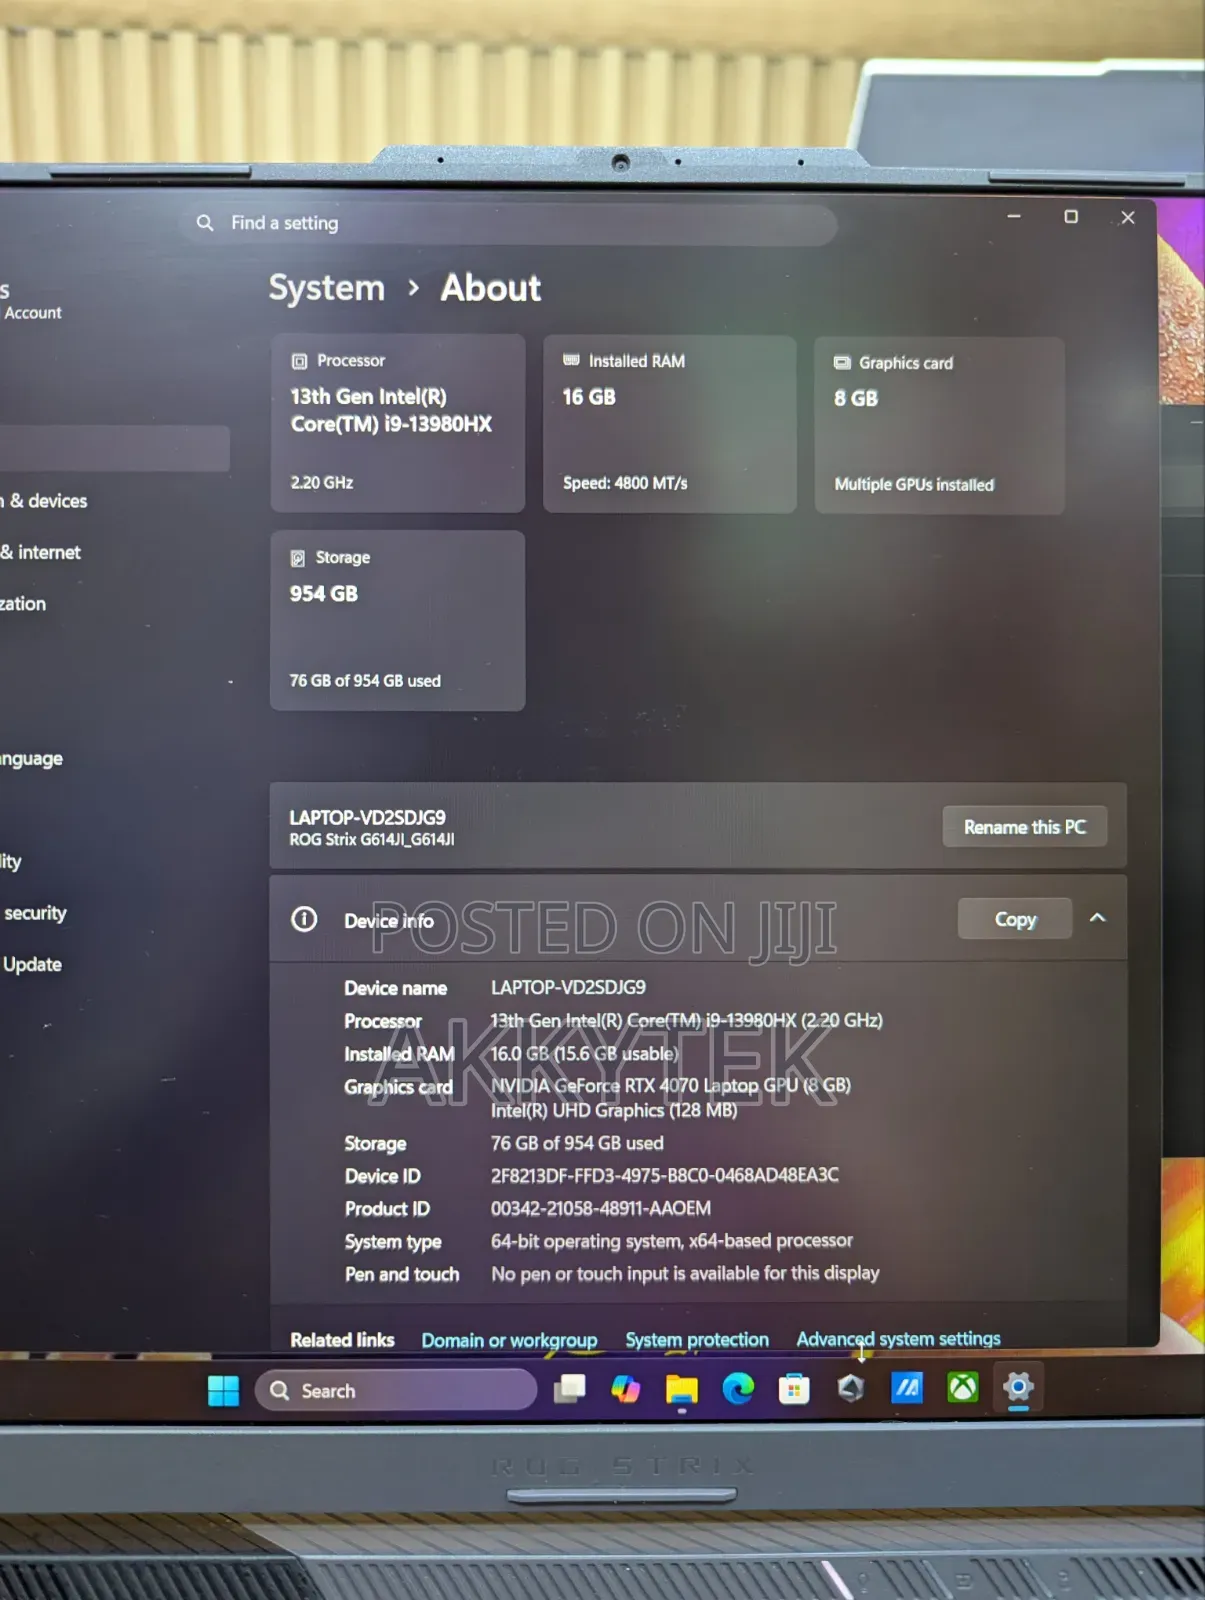Screen dimensions: 1205x1600
Task: Click the taskbar Search box
Action: (x=396, y=1390)
